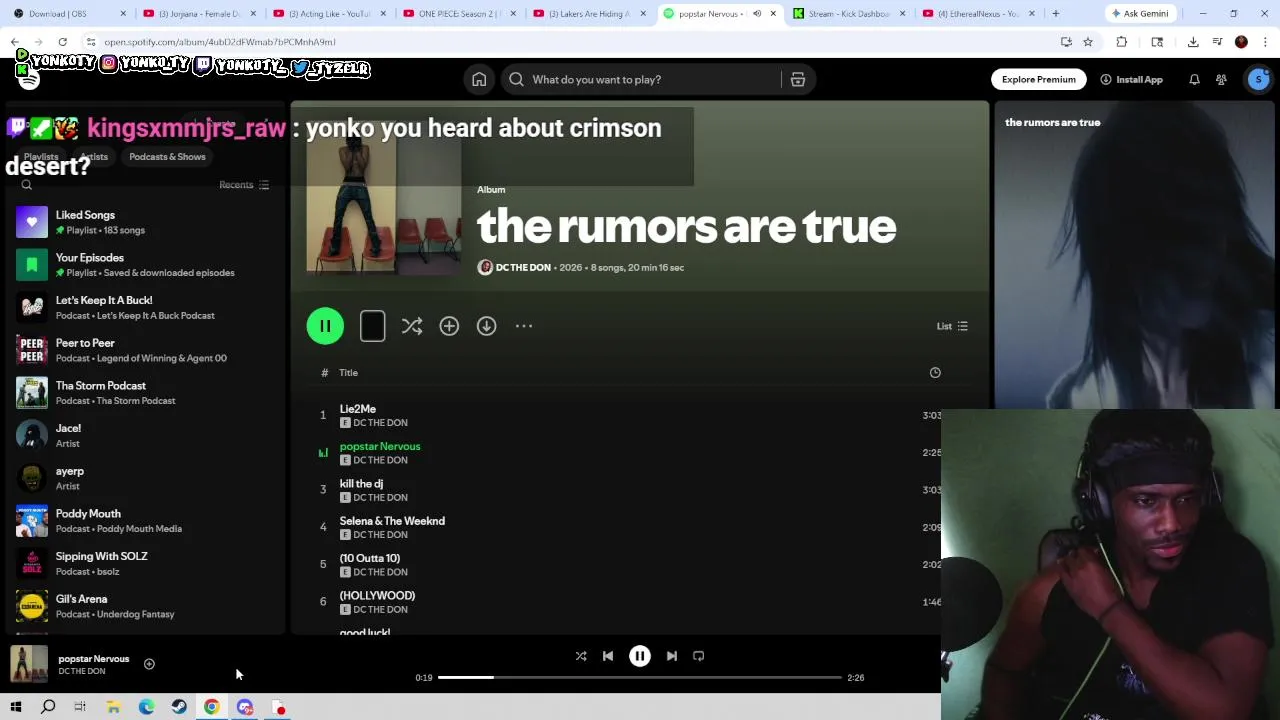The height and width of the screenshot is (720, 1280).
Task: Pause the album with green button
Action: point(325,326)
